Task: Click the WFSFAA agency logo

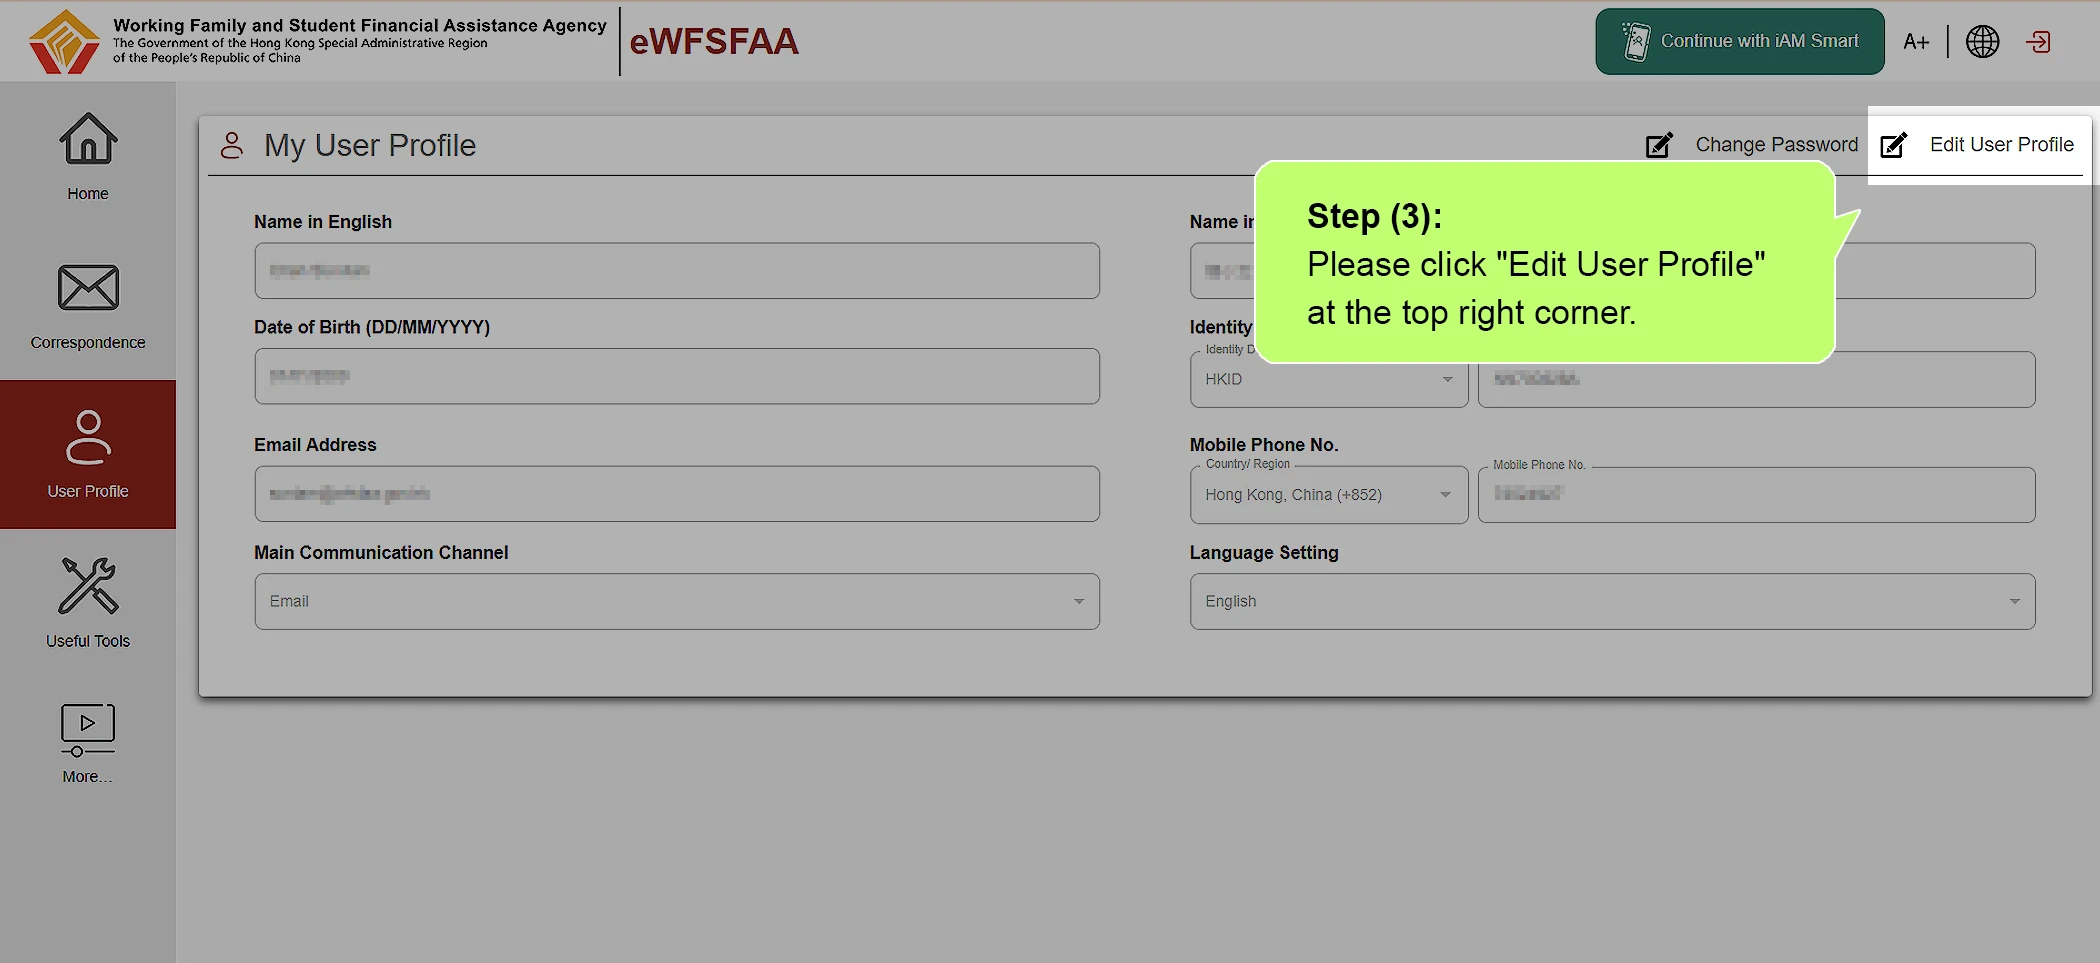Action: tap(64, 41)
